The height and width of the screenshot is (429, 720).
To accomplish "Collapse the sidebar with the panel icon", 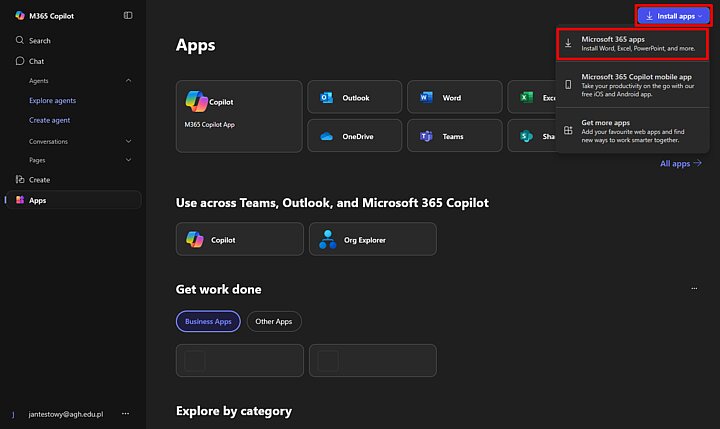I will point(128,16).
